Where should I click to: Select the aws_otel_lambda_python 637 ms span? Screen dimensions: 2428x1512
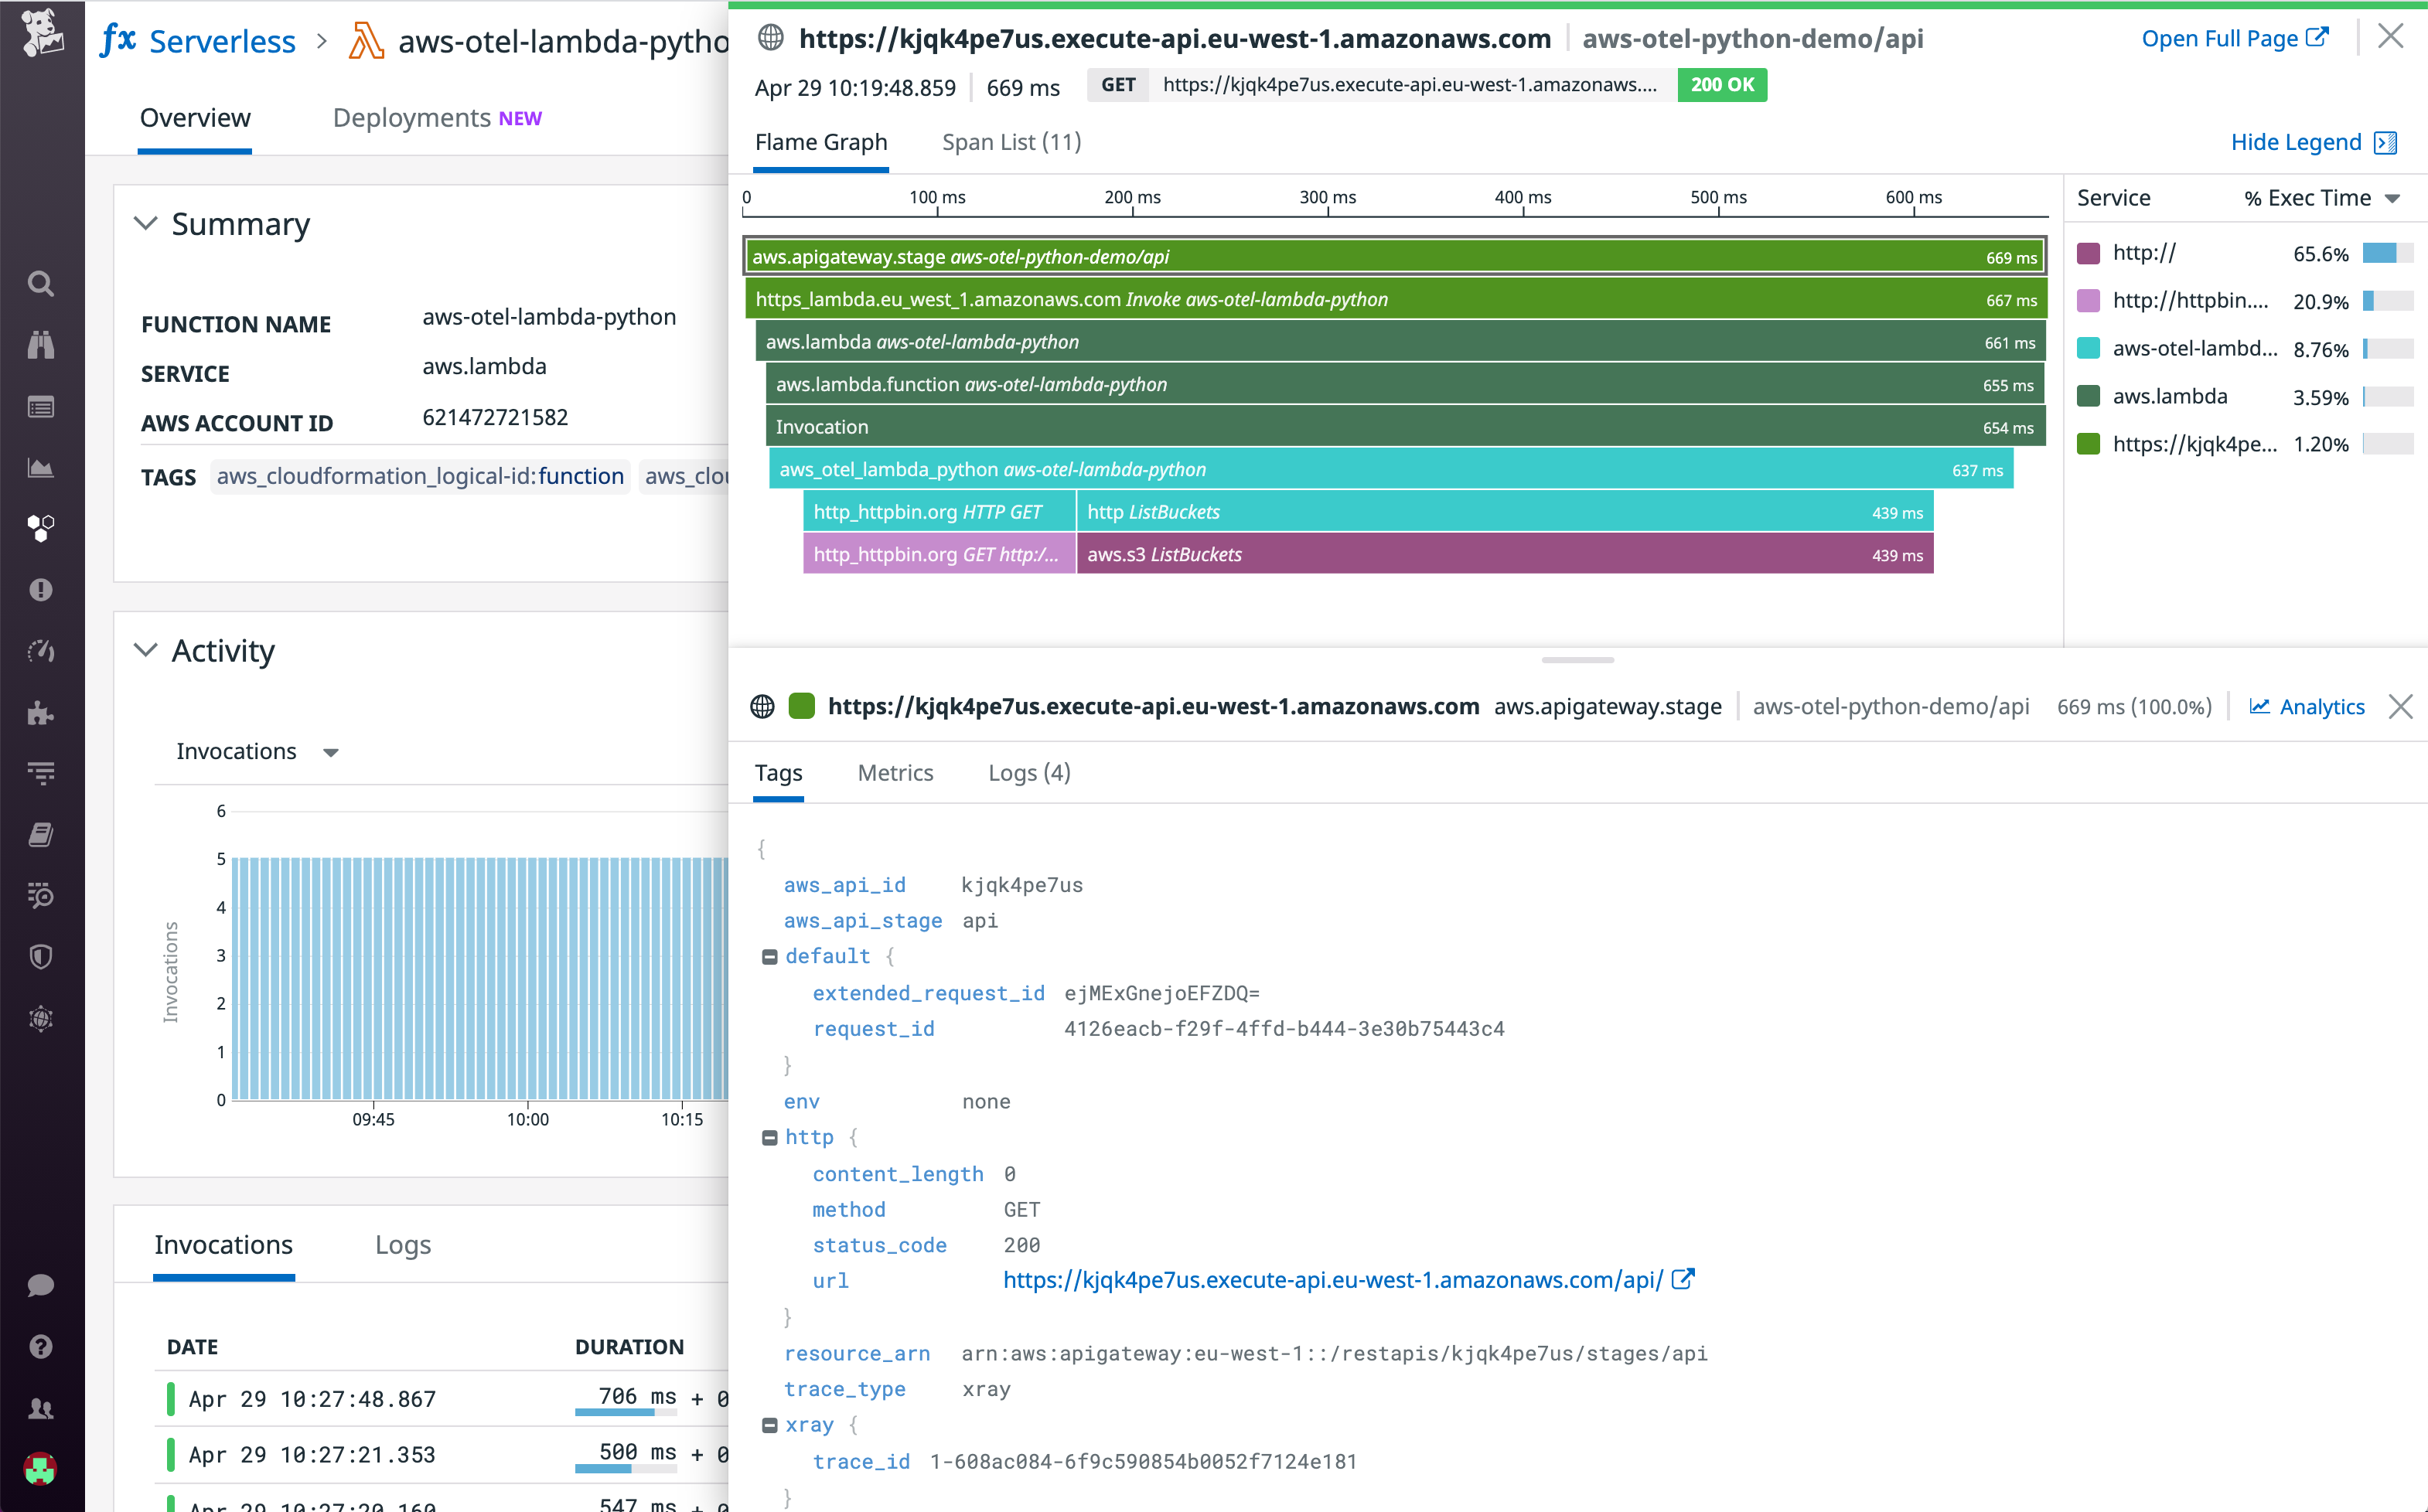point(1391,469)
